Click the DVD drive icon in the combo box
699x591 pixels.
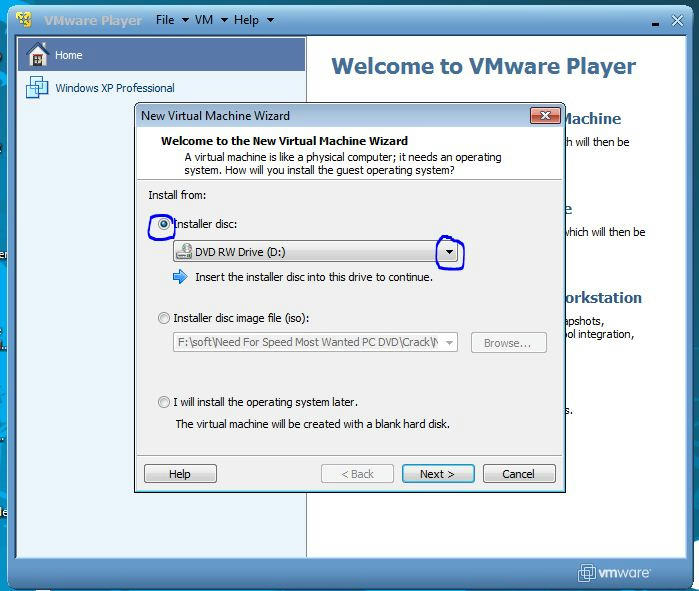click(184, 252)
